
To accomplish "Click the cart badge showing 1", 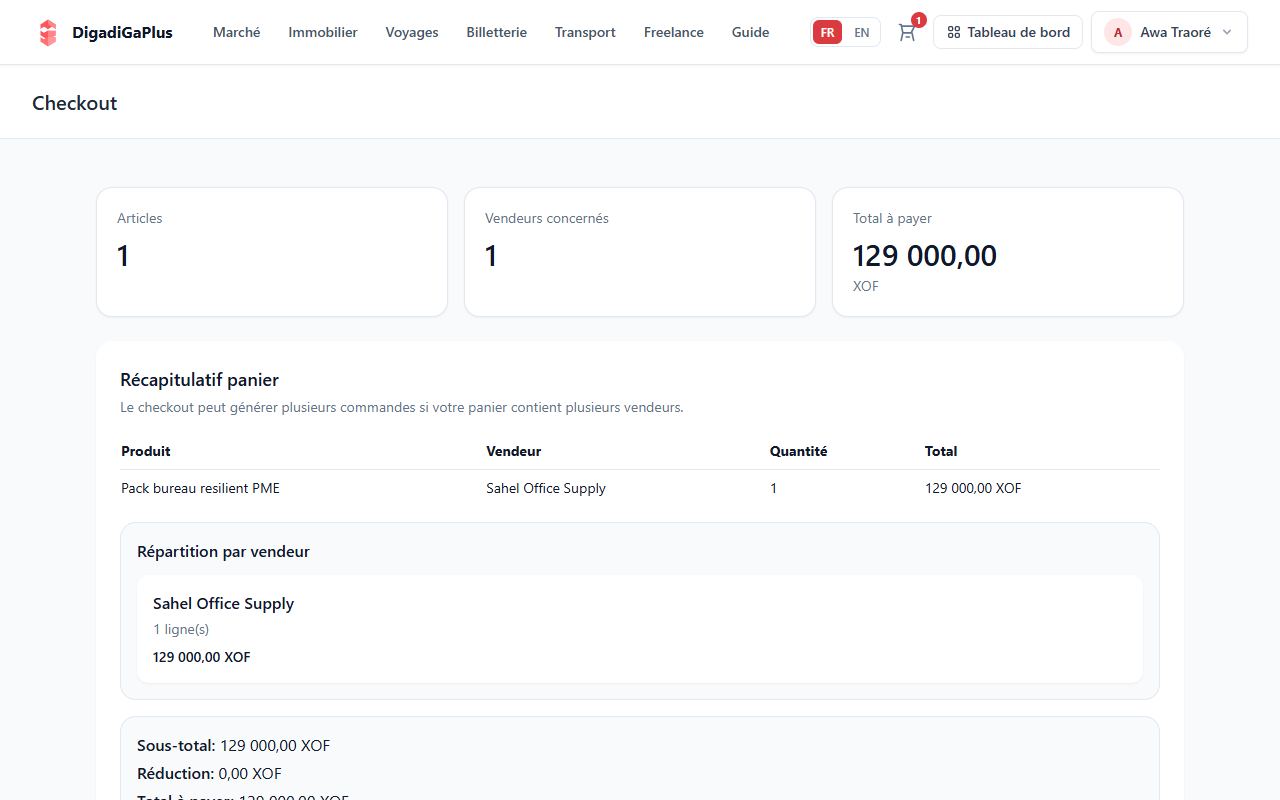I will 919,20.
